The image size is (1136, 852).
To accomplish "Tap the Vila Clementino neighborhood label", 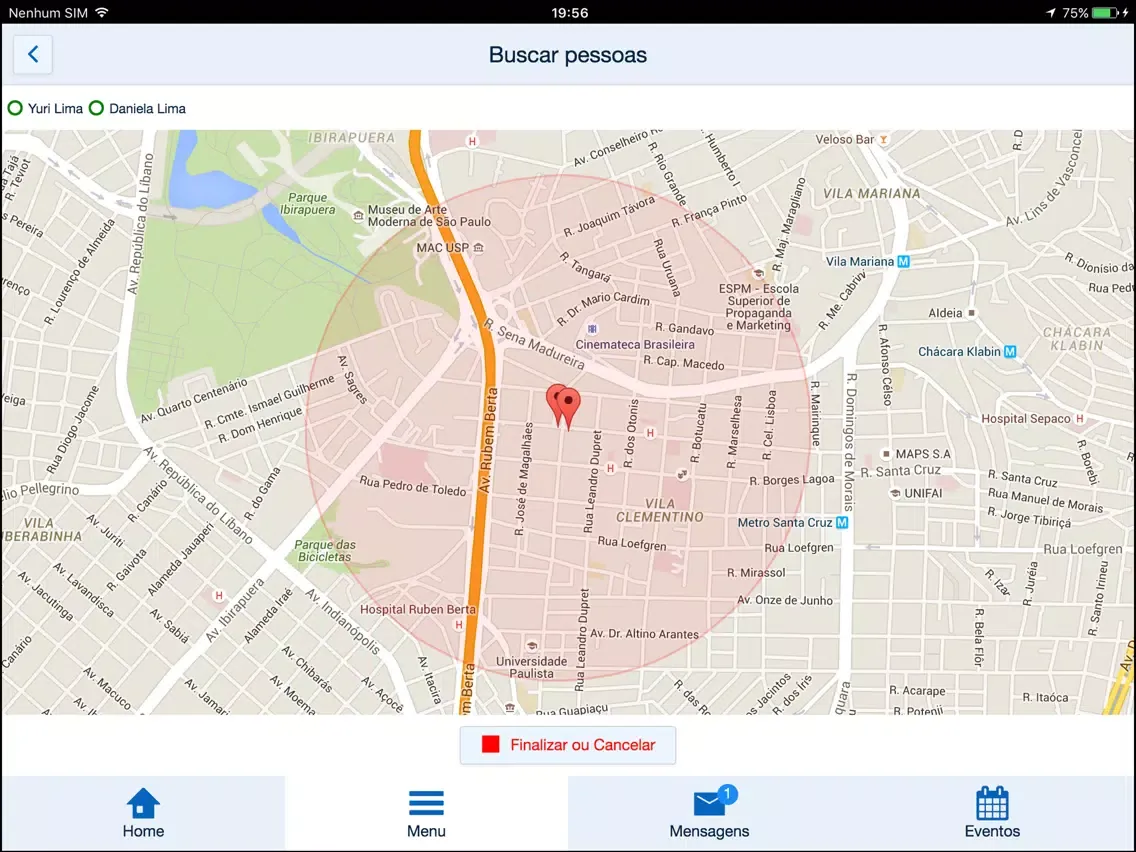I will [659, 510].
